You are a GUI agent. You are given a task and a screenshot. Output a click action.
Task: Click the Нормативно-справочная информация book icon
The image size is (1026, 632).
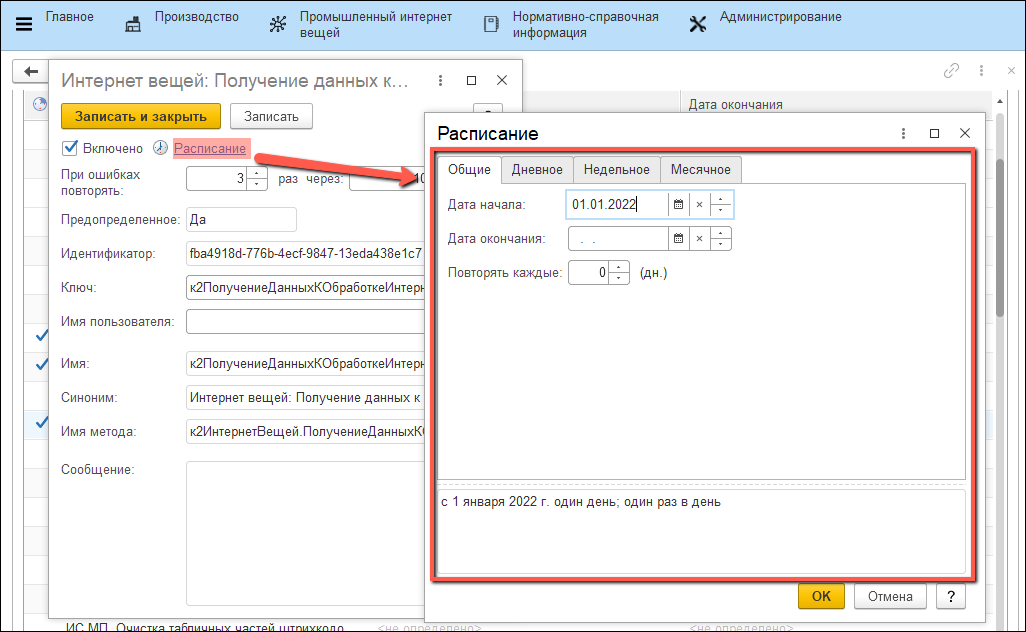490,25
